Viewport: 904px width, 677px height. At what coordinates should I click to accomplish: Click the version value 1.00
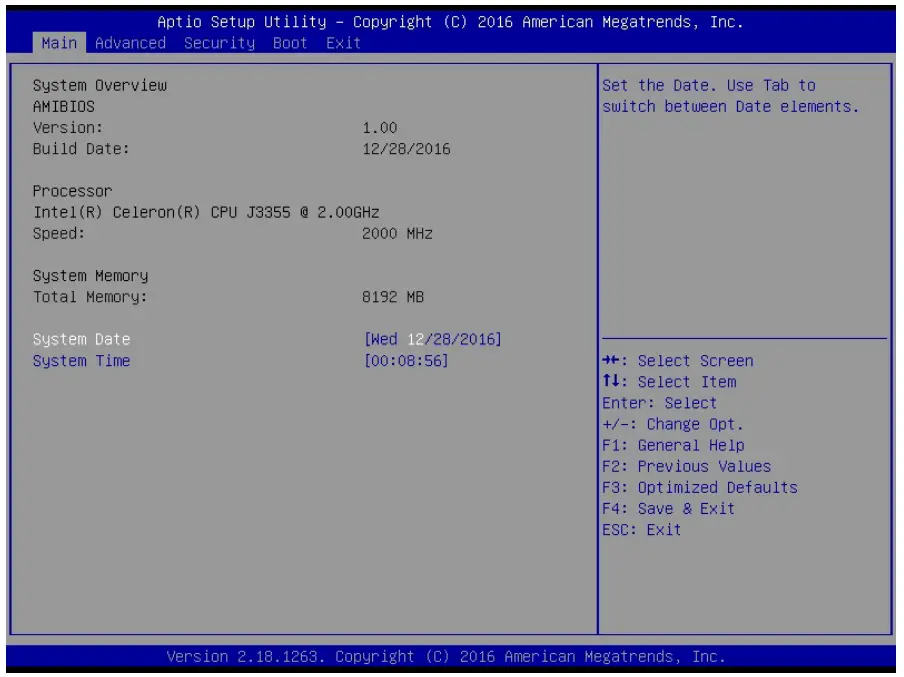pos(380,127)
